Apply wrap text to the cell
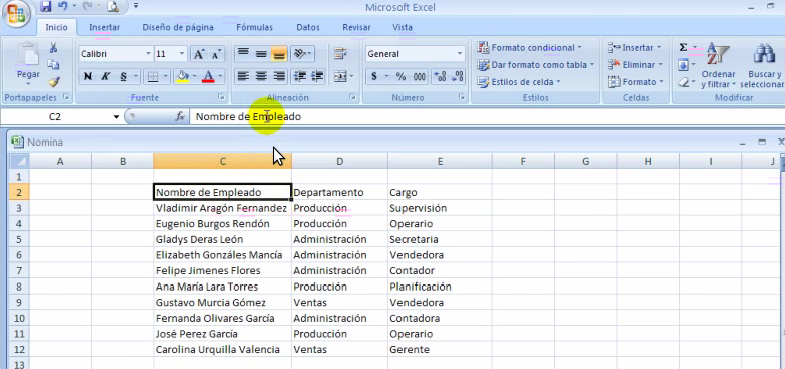The width and height of the screenshot is (785, 369). point(340,53)
